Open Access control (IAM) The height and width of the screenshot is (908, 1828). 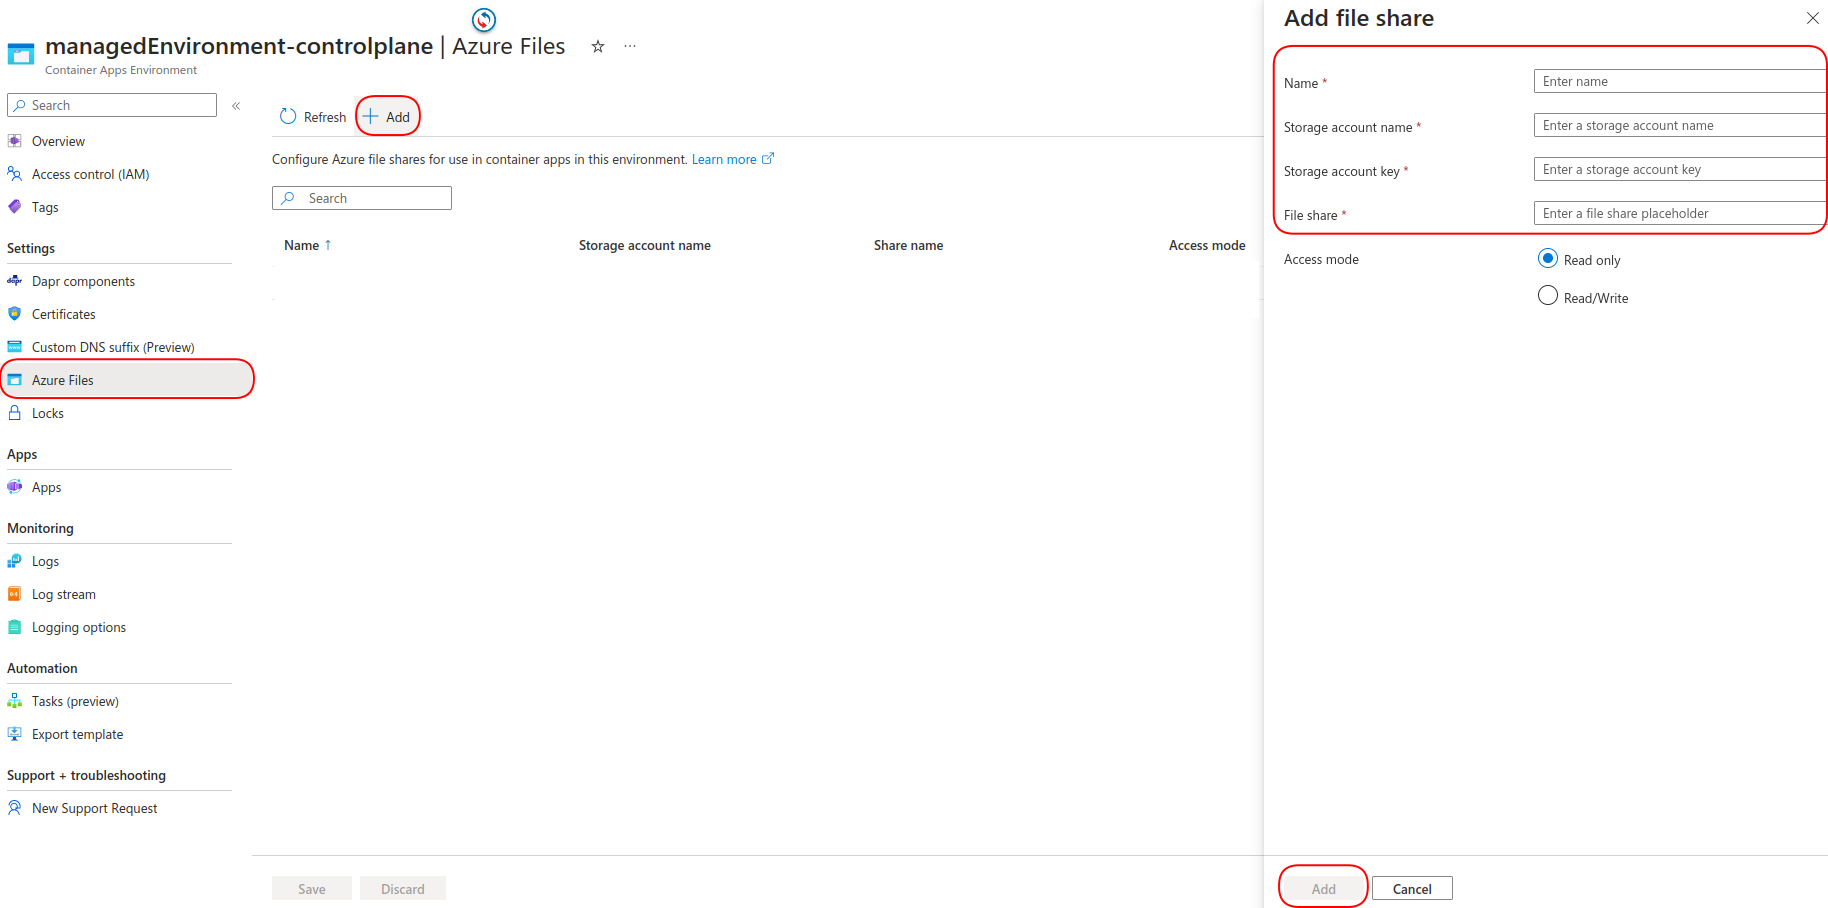(x=90, y=174)
